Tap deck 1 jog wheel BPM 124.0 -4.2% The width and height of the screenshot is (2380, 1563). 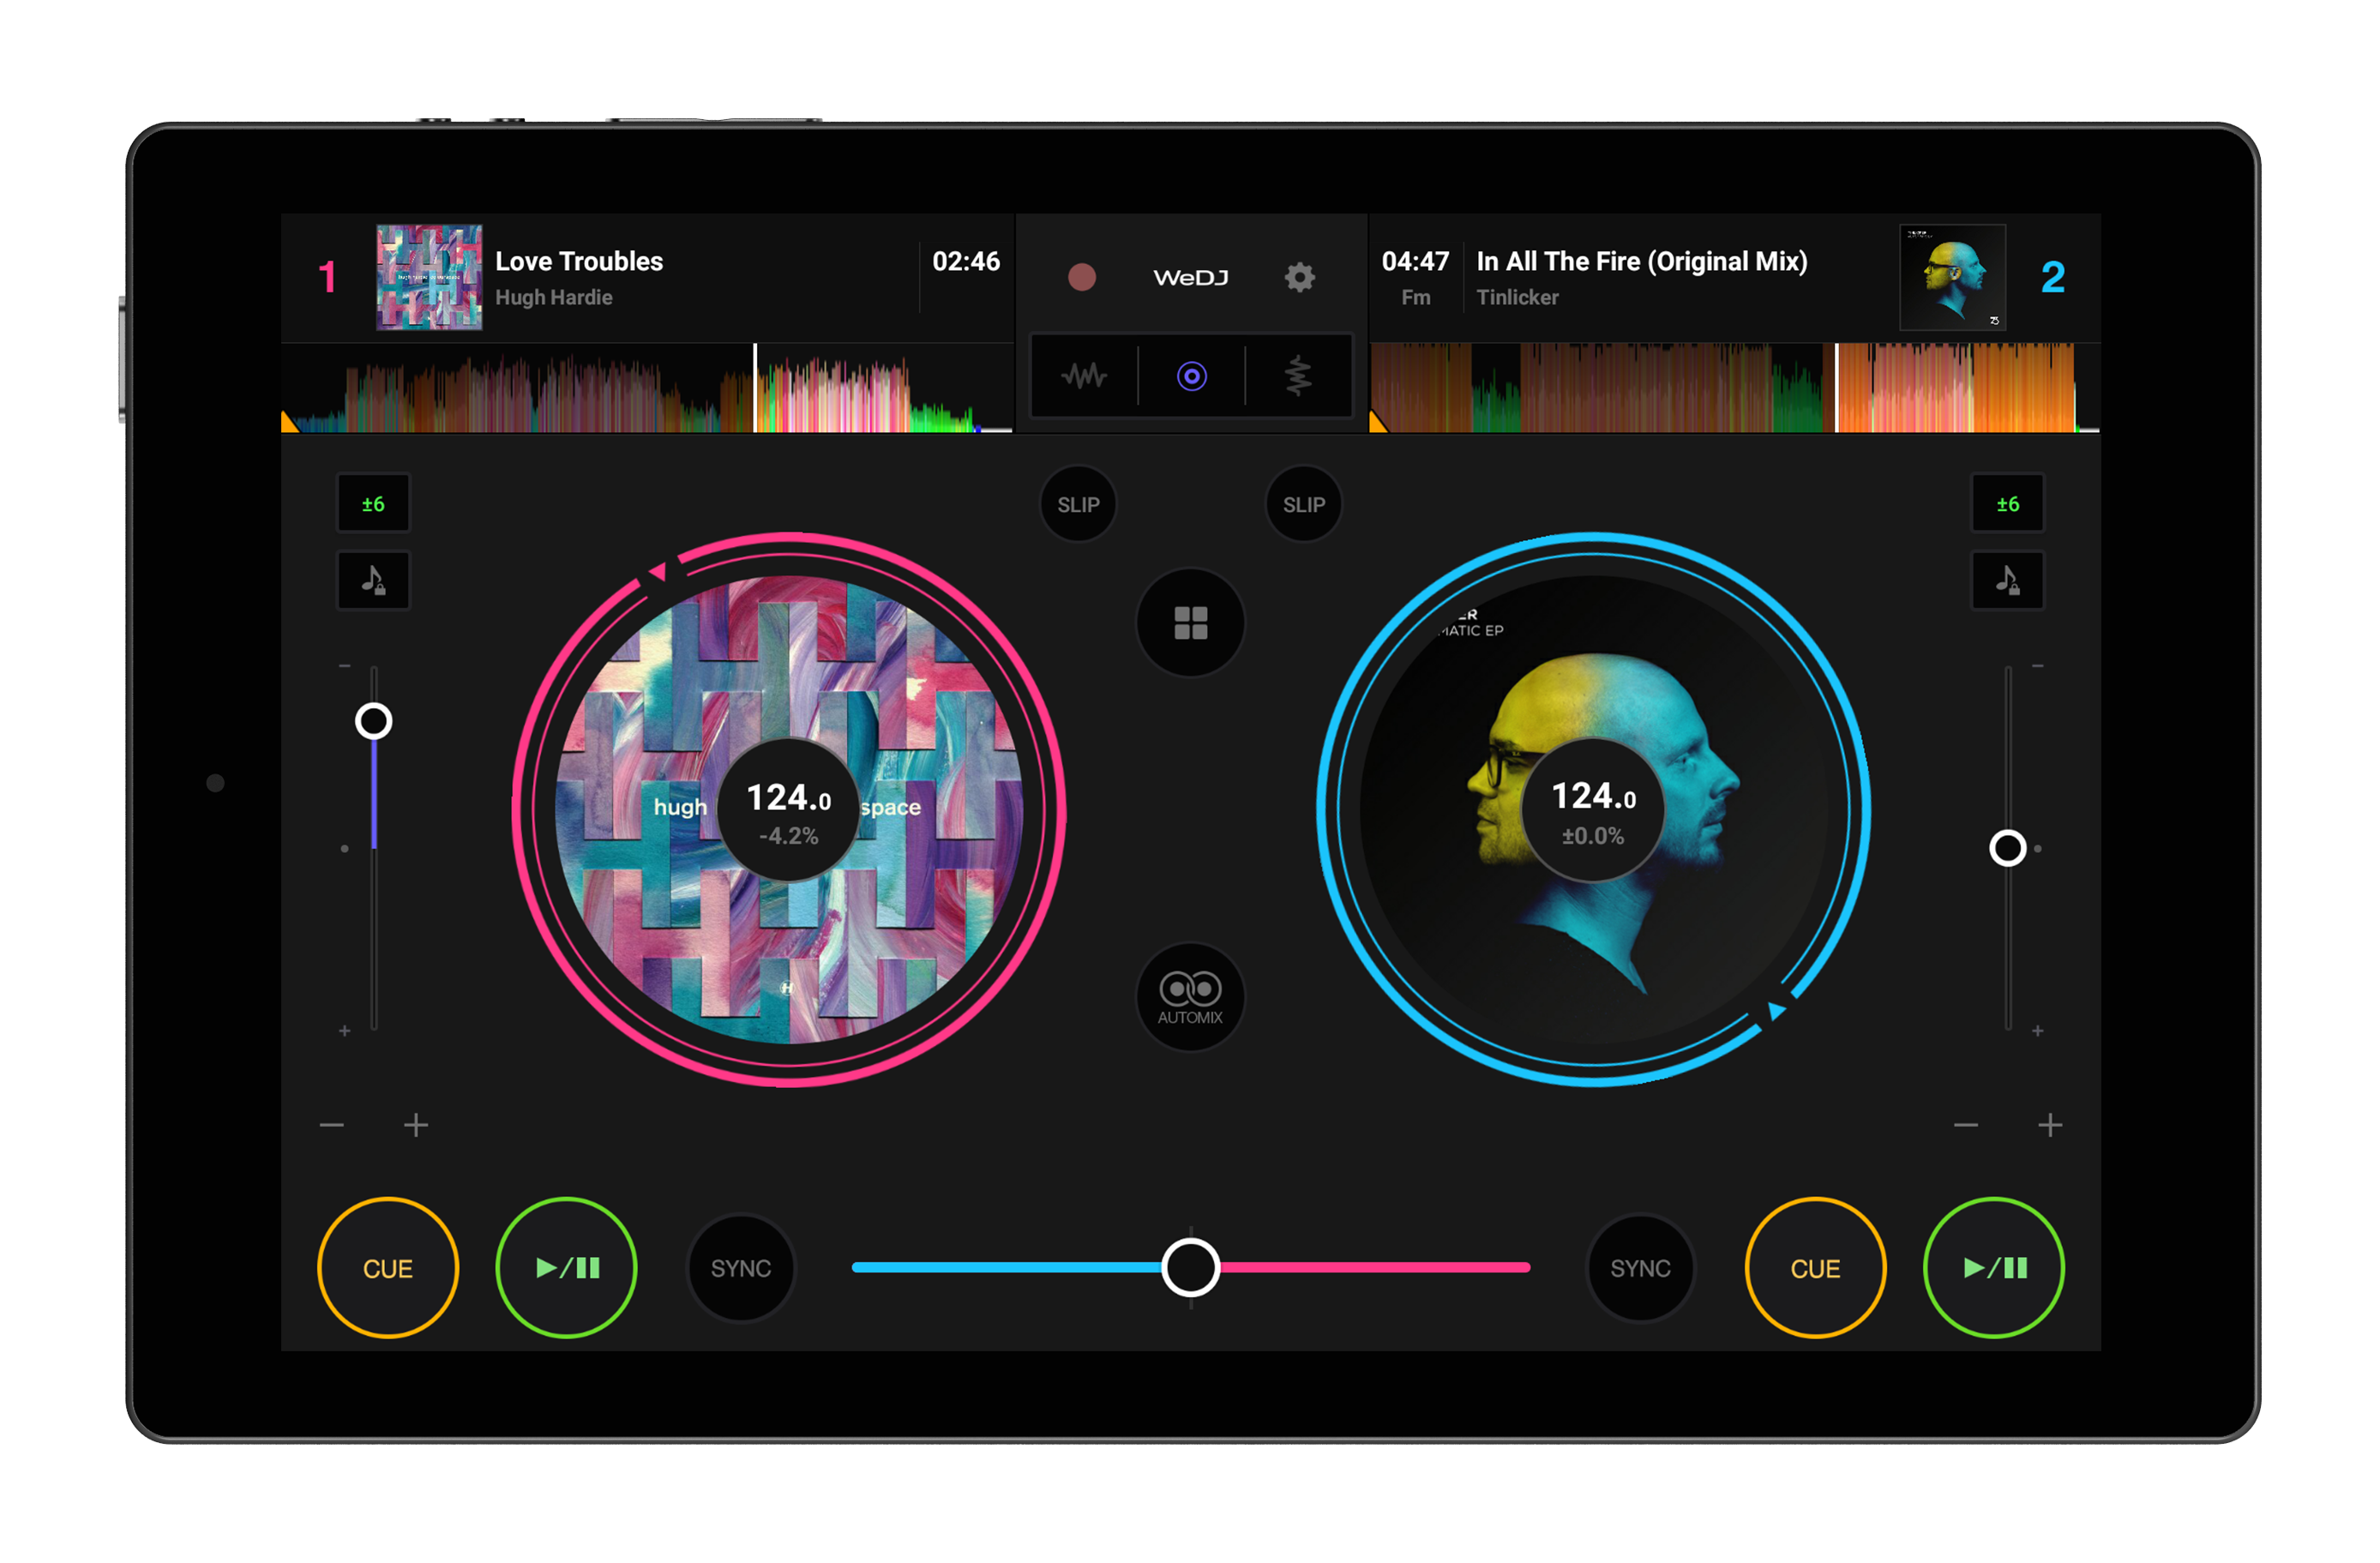(x=789, y=810)
